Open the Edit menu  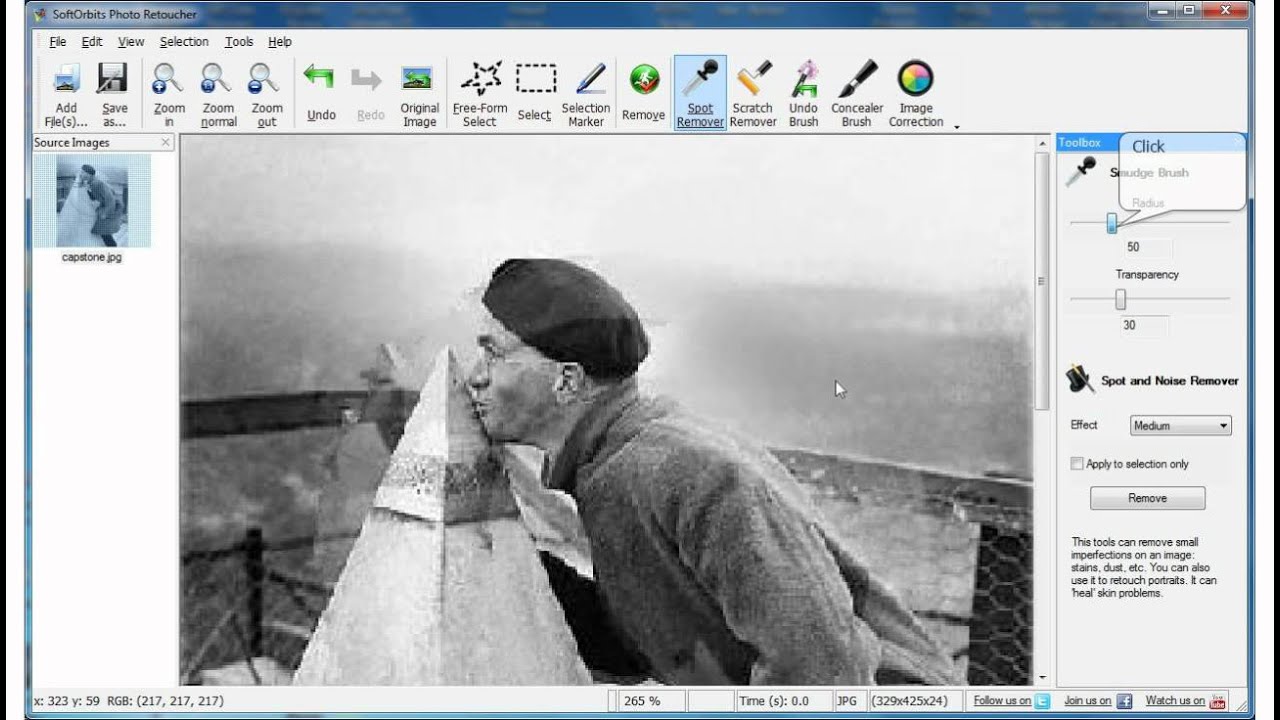(x=92, y=42)
